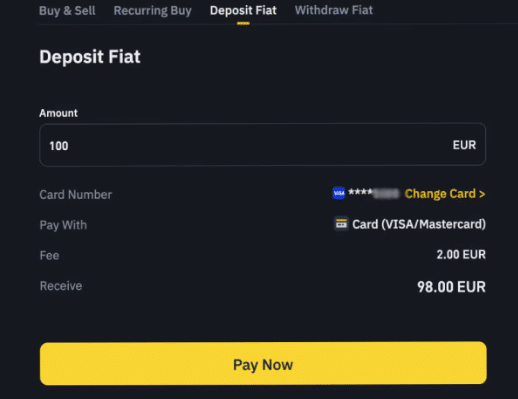Click the masked card number text
This screenshot has width=518, height=399.
pos(373,193)
